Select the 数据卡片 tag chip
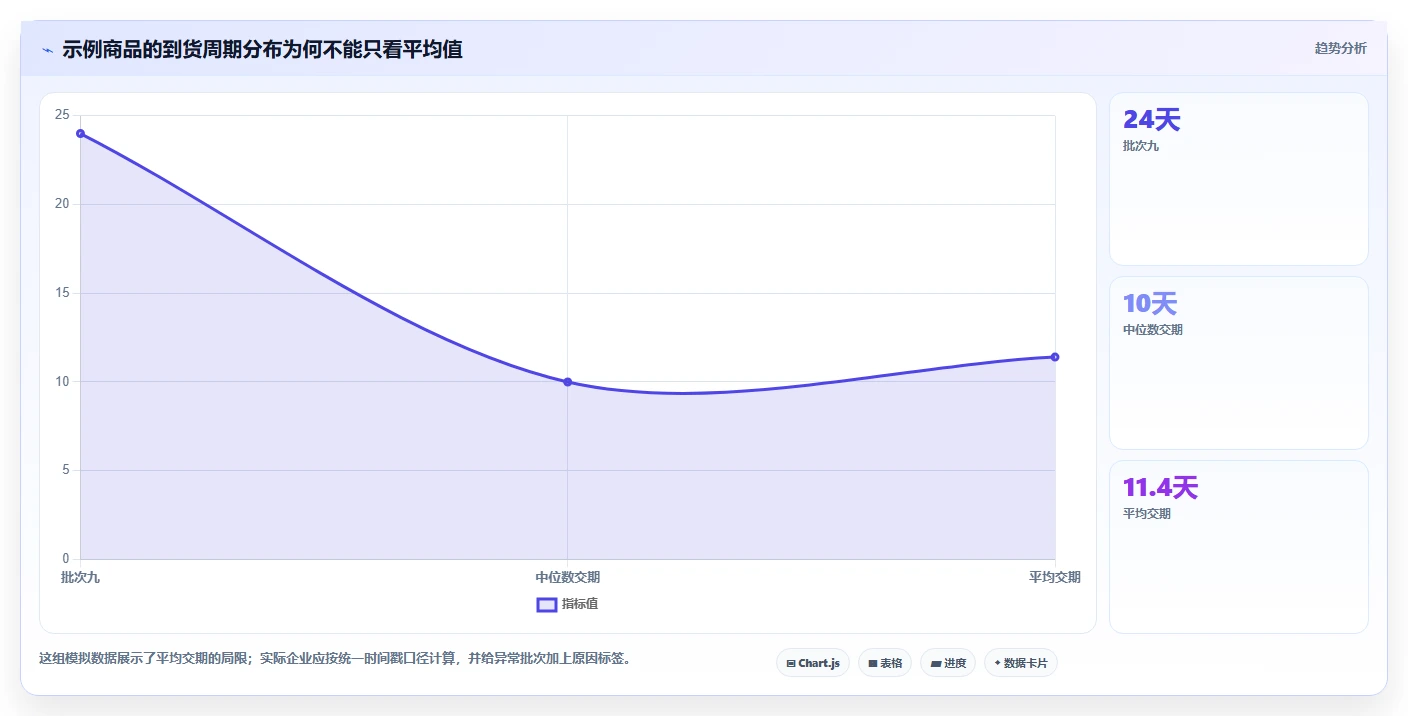Viewport: 1408px width, 716px height. coord(1020,663)
